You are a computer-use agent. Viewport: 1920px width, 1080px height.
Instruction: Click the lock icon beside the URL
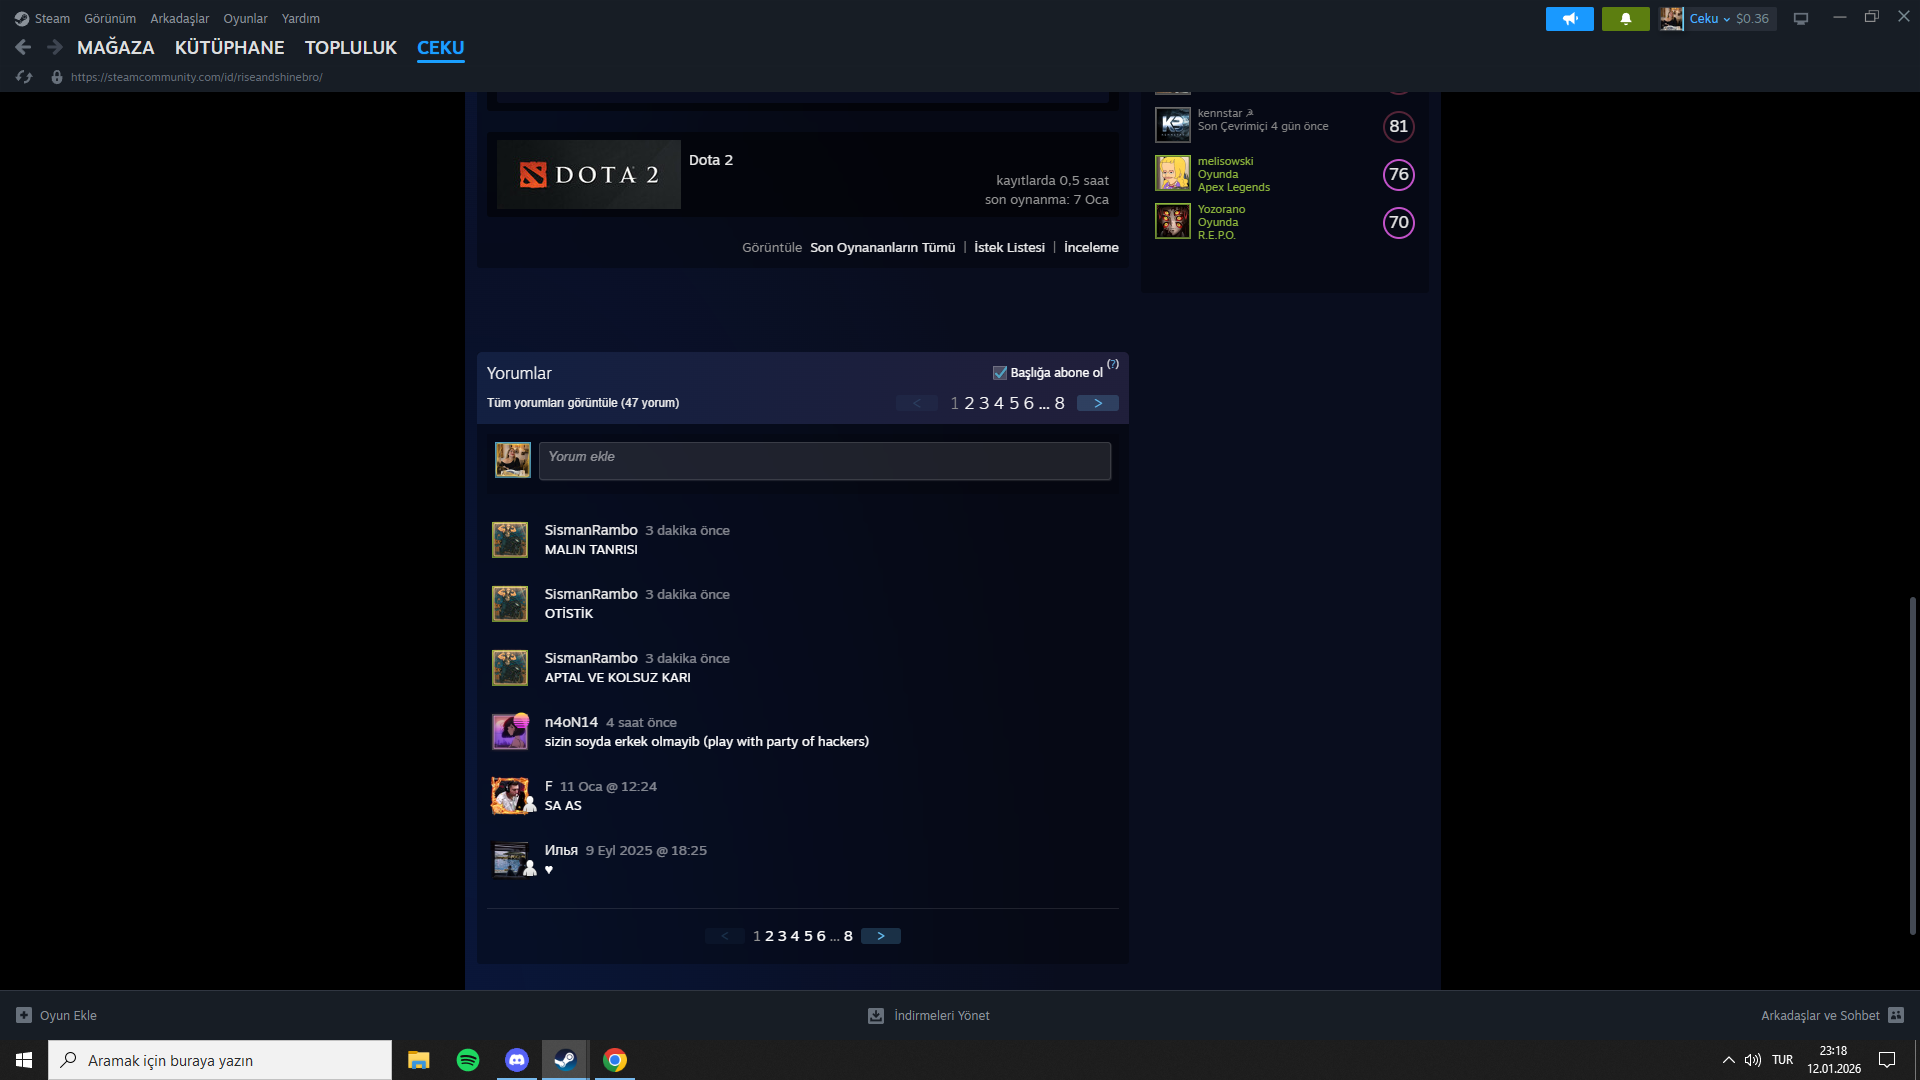tap(57, 77)
